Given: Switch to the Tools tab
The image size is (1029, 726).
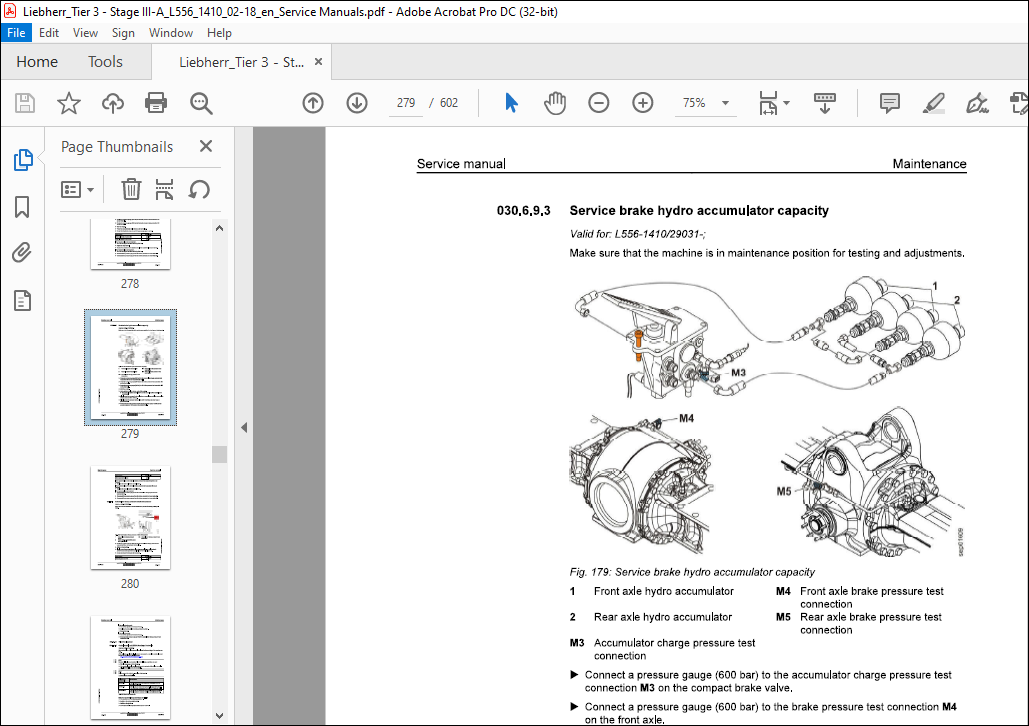Looking at the screenshot, I should click(x=106, y=62).
